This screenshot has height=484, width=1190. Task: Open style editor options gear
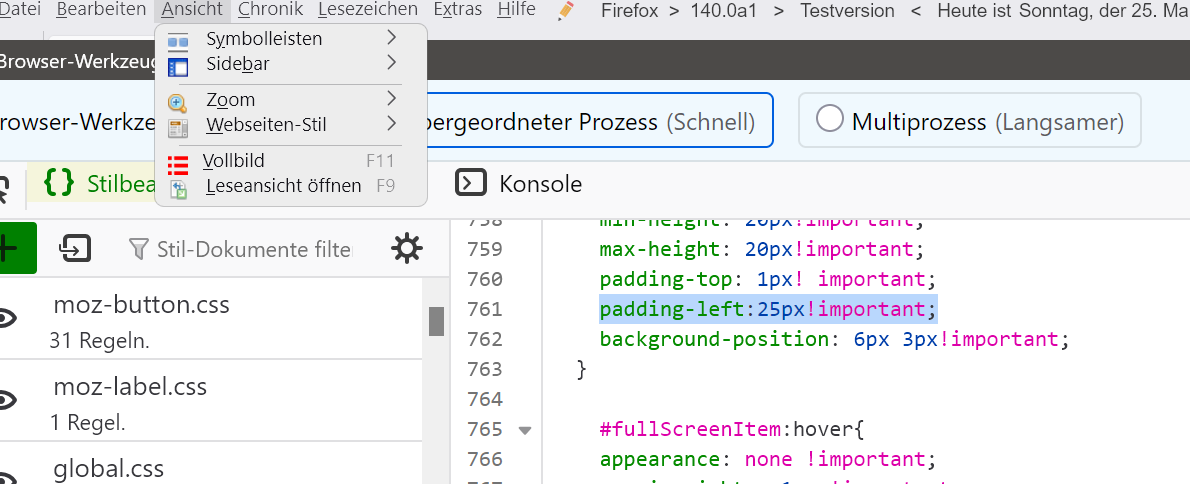click(406, 248)
